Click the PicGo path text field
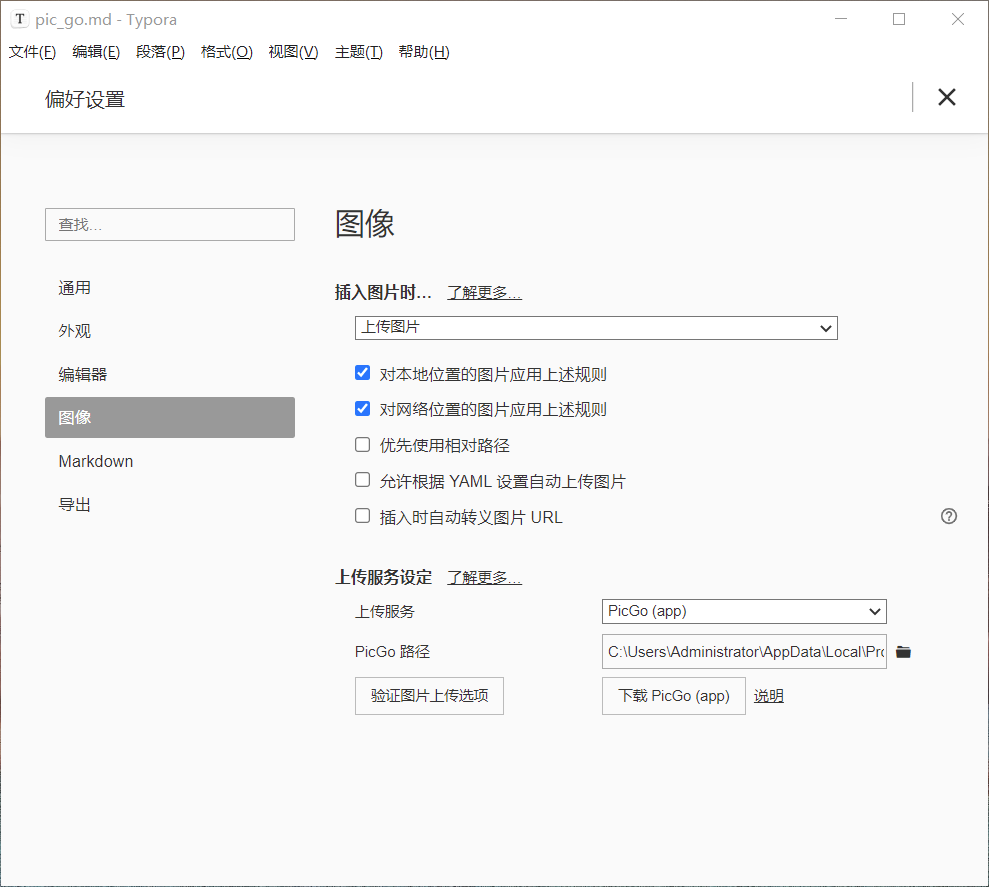The width and height of the screenshot is (989, 887). pyautogui.click(x=744, y=652)
